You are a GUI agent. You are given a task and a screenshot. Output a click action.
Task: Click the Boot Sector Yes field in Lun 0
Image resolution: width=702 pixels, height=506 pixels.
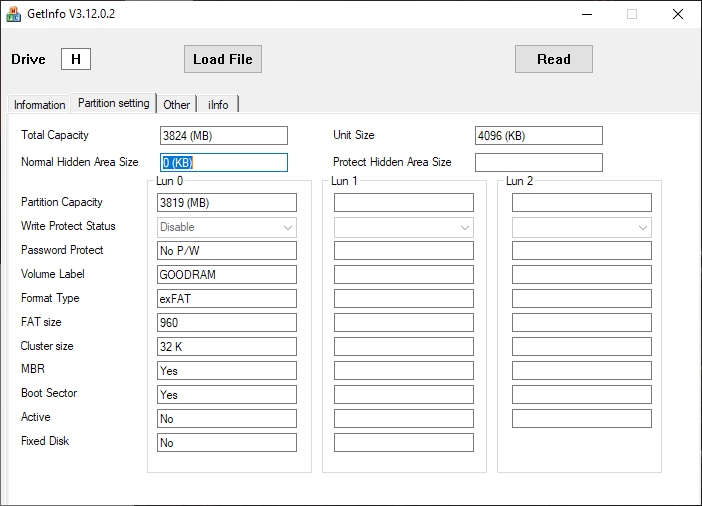tap(227, 395)
